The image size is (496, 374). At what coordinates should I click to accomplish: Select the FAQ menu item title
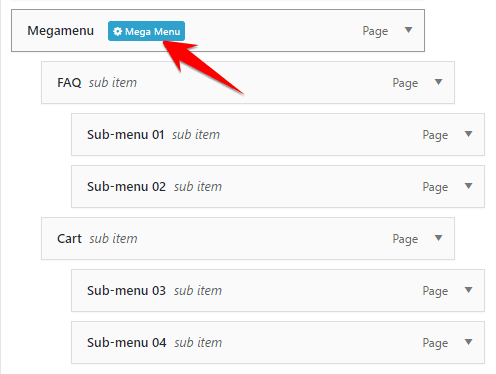69,83
